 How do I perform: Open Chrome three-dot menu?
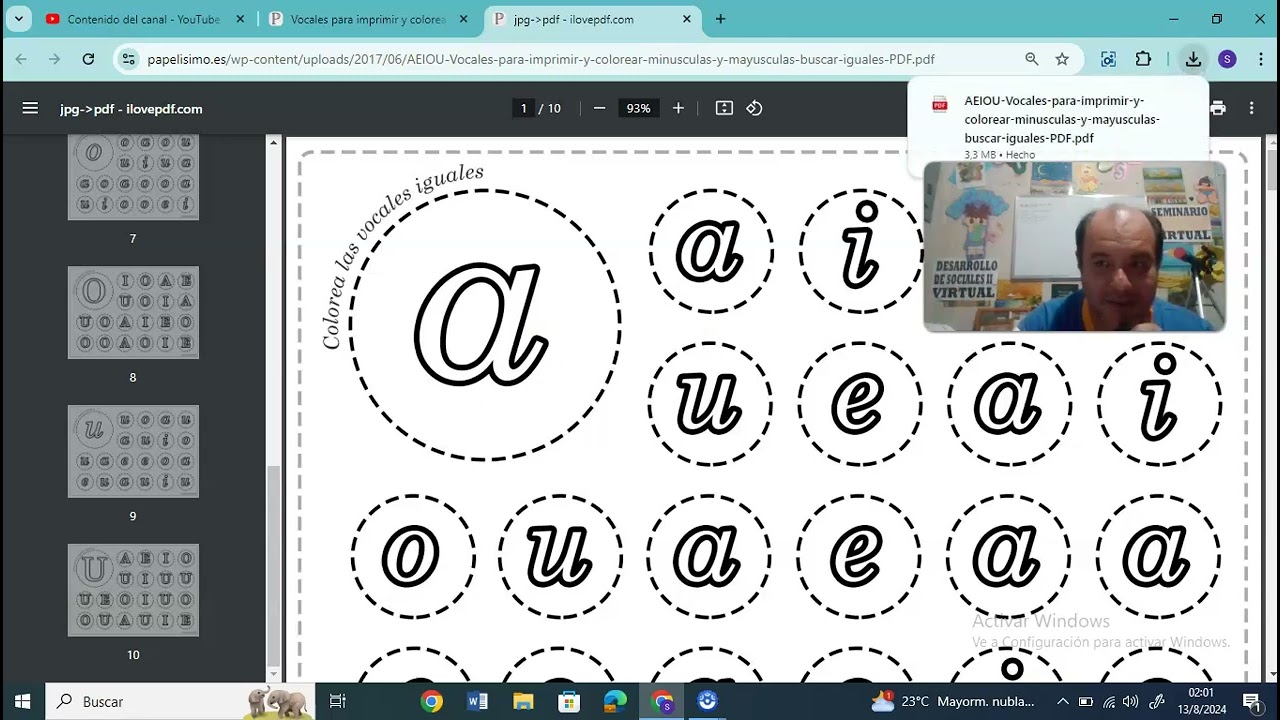pyautogui.click(x=1260, y=59)
